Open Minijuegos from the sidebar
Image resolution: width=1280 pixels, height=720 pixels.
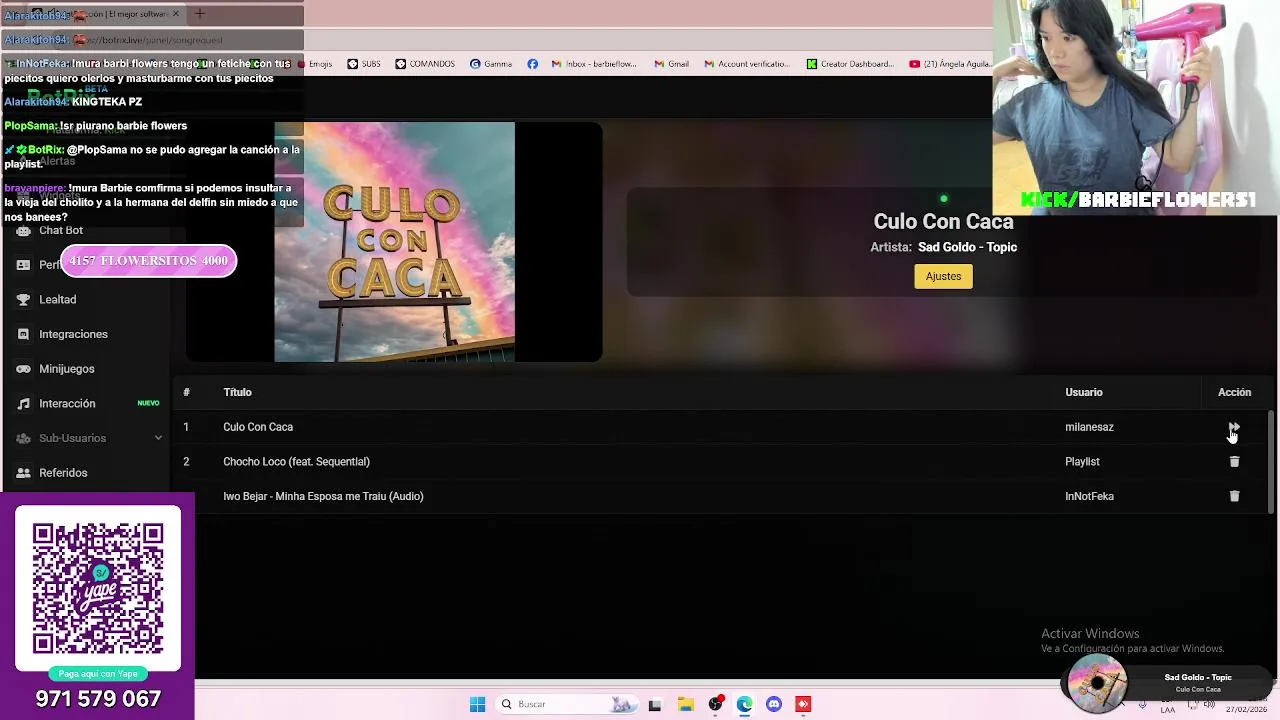(x=67, y=369)
